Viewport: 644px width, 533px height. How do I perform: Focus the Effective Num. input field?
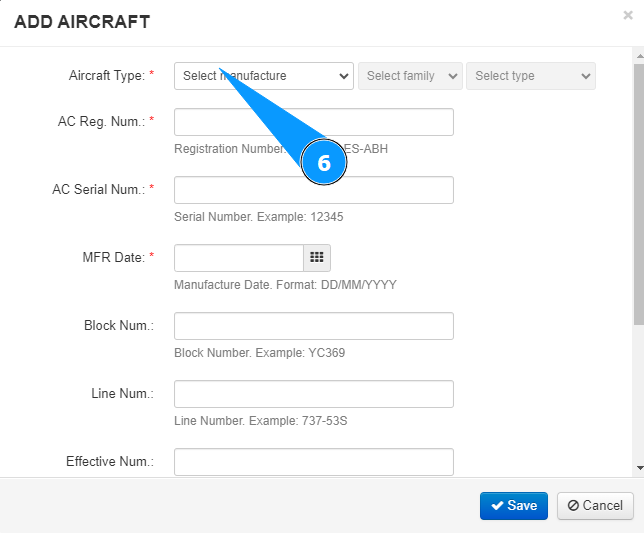[313, 462]
